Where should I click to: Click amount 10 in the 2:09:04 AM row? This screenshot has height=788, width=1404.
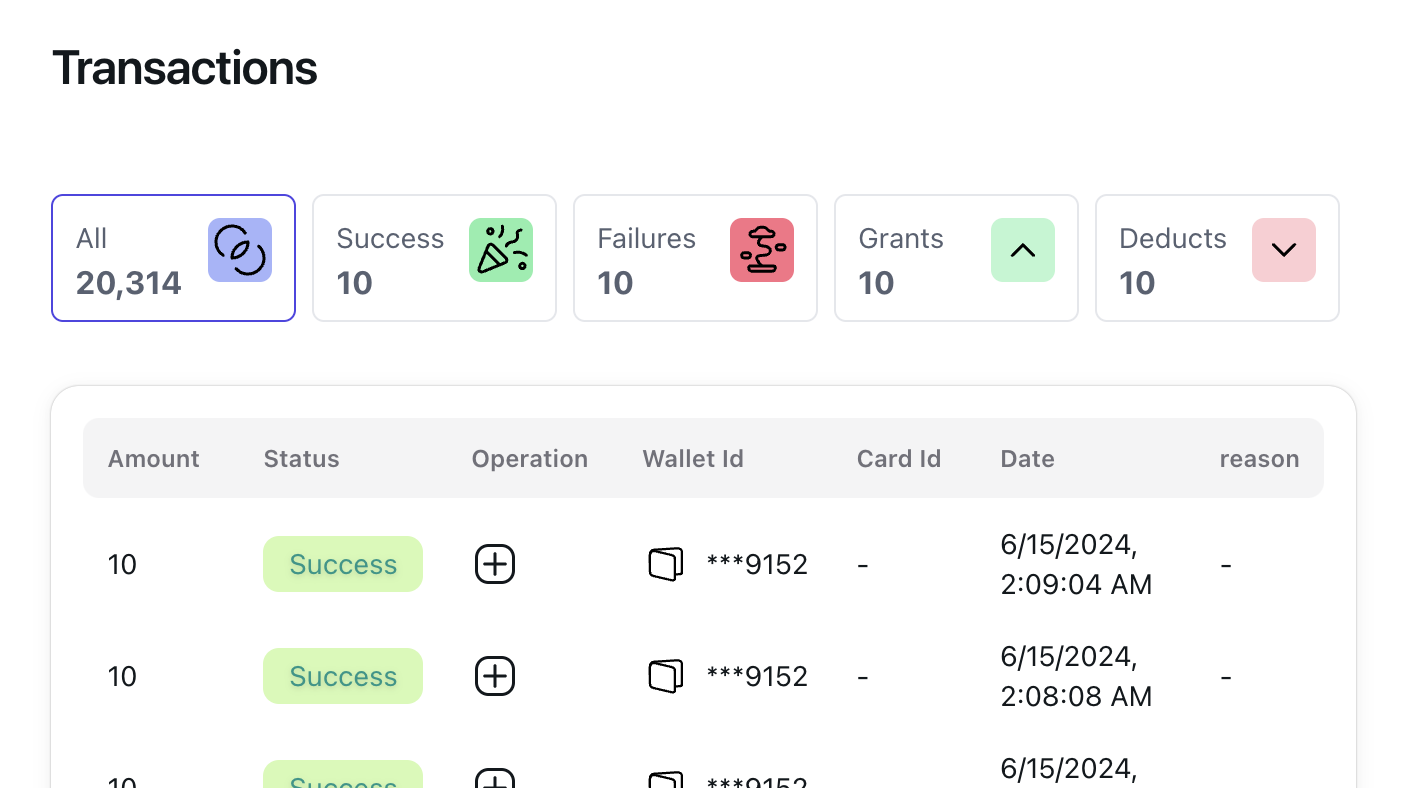pyautogui.click(x=122, y=565)
